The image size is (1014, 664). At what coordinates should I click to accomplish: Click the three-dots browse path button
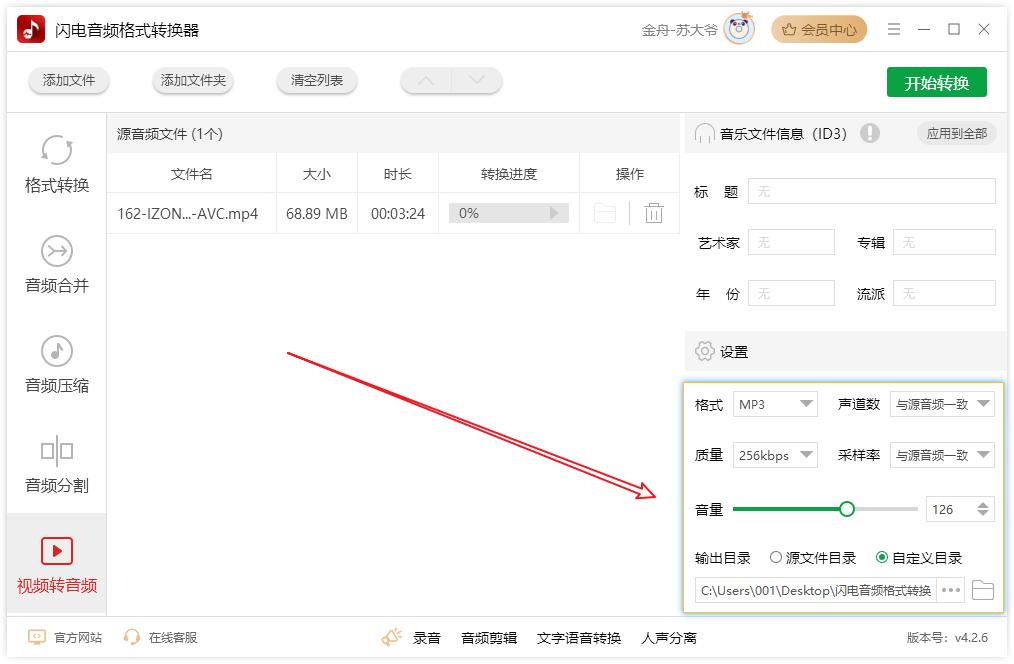point(951,590)
